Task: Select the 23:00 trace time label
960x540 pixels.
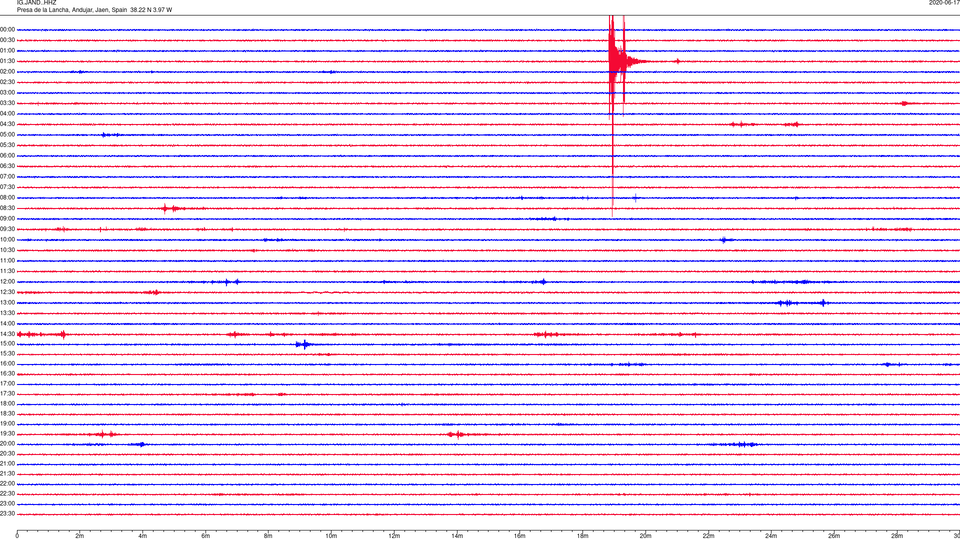Action: (7, 503)
